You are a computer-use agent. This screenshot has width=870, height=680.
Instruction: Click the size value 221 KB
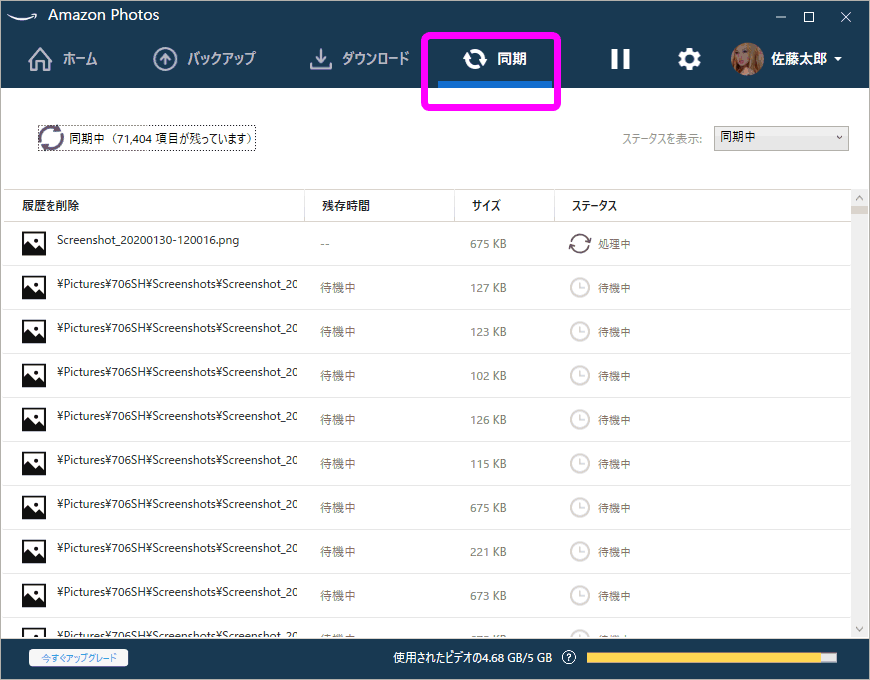(x=488, y=552)
